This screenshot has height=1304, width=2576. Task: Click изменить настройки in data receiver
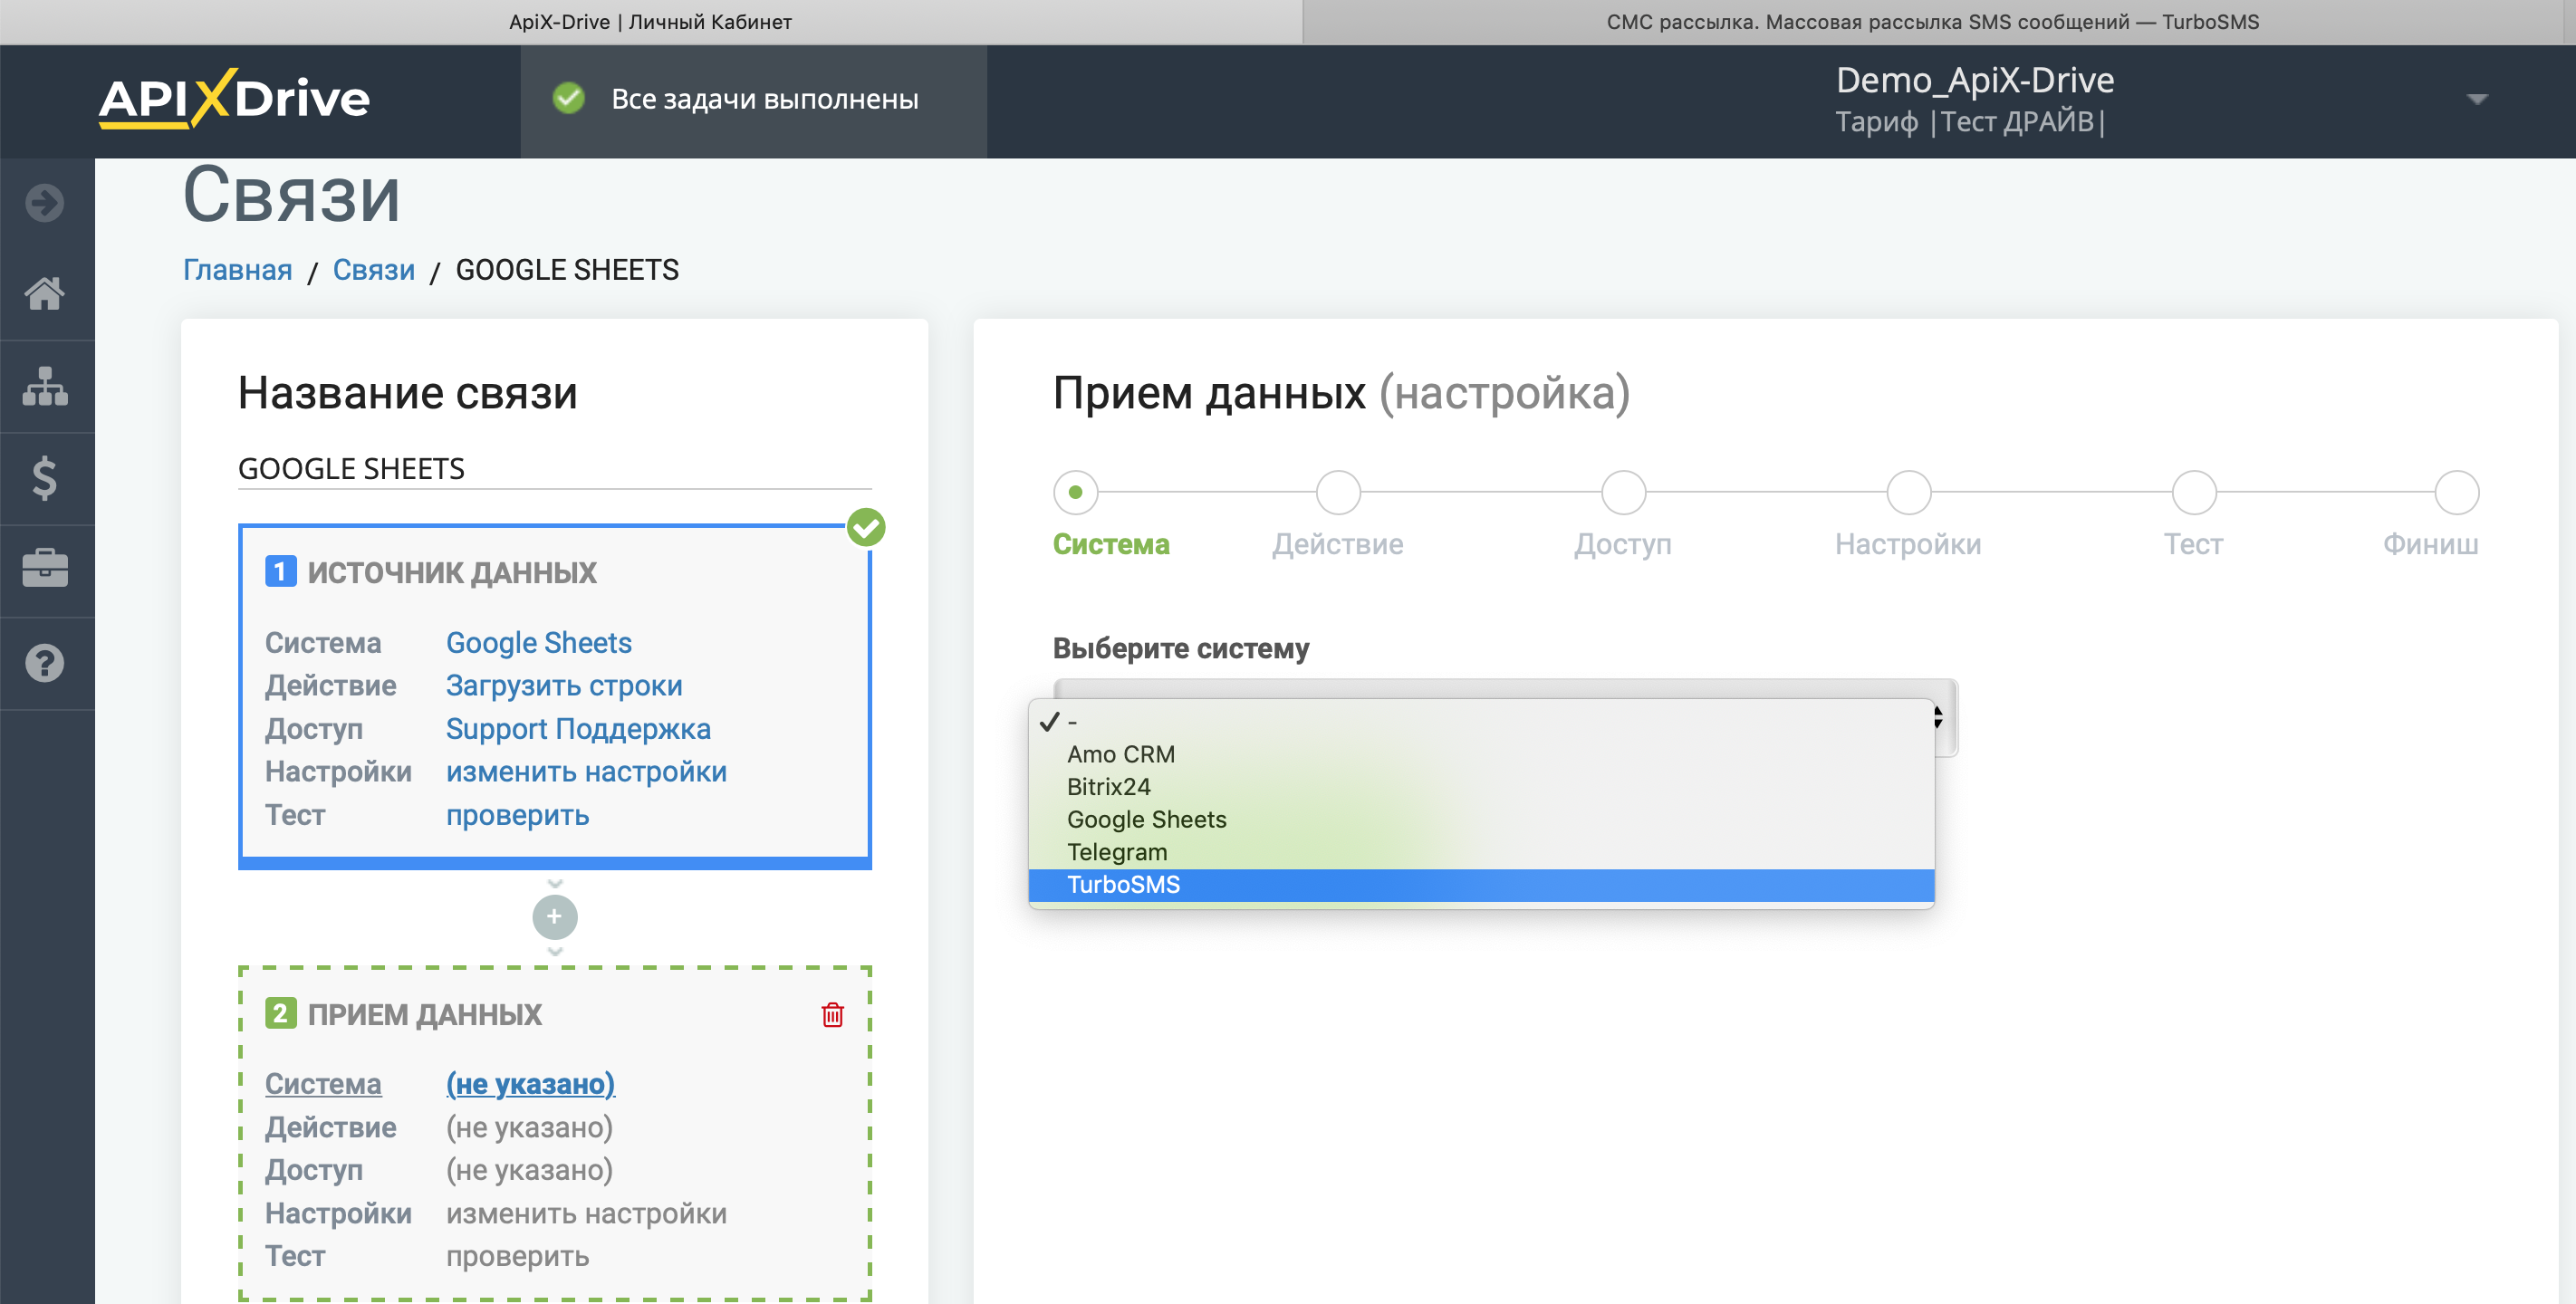pyautogui.click(x=586, y=1214)
